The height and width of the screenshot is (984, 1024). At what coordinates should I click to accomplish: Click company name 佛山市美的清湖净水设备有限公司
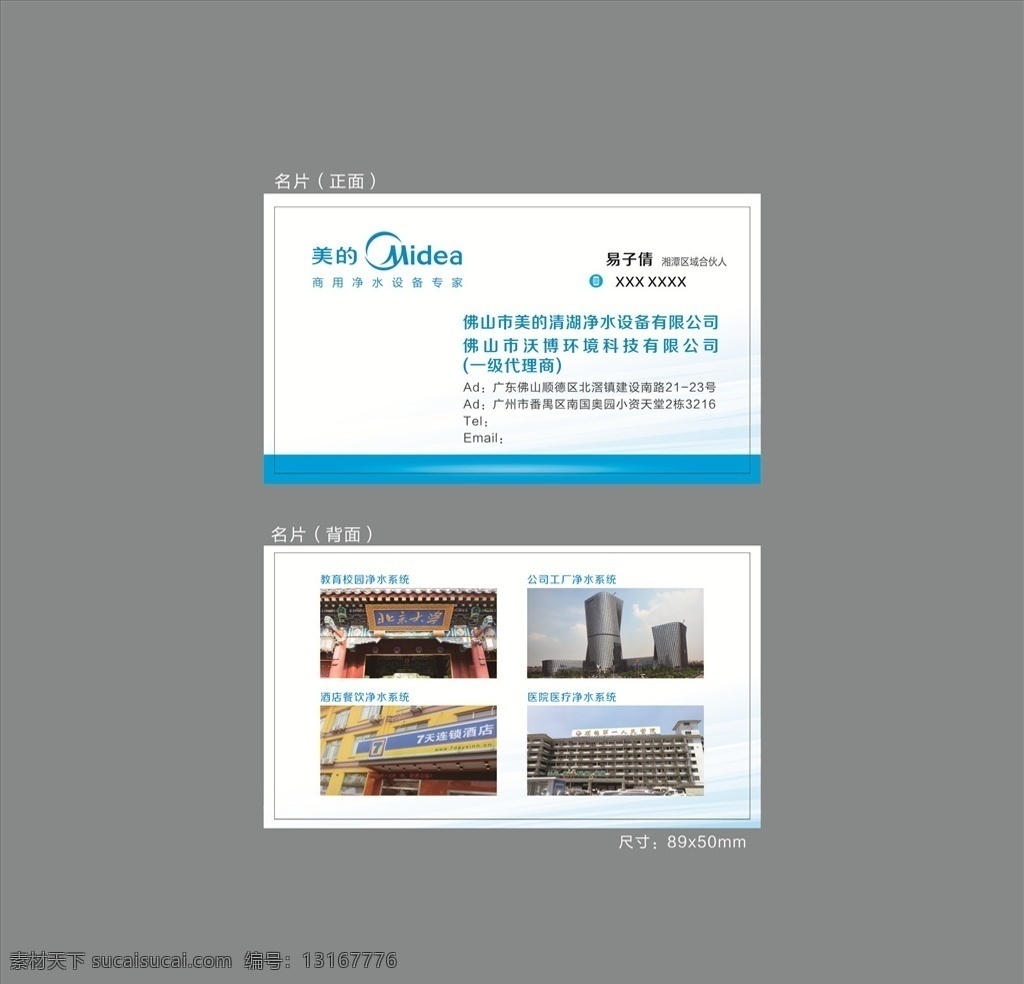coord(591,322)
